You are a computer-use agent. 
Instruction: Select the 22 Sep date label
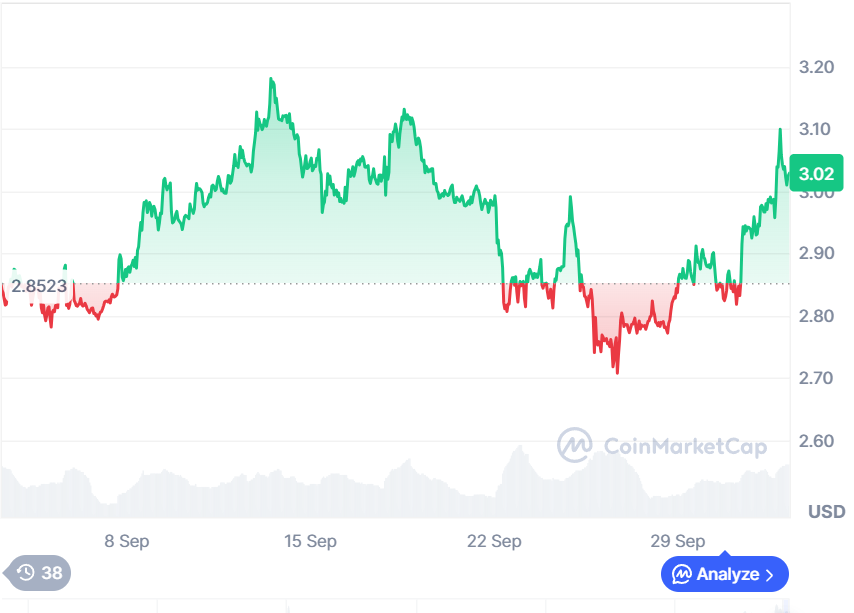point(494,541)
